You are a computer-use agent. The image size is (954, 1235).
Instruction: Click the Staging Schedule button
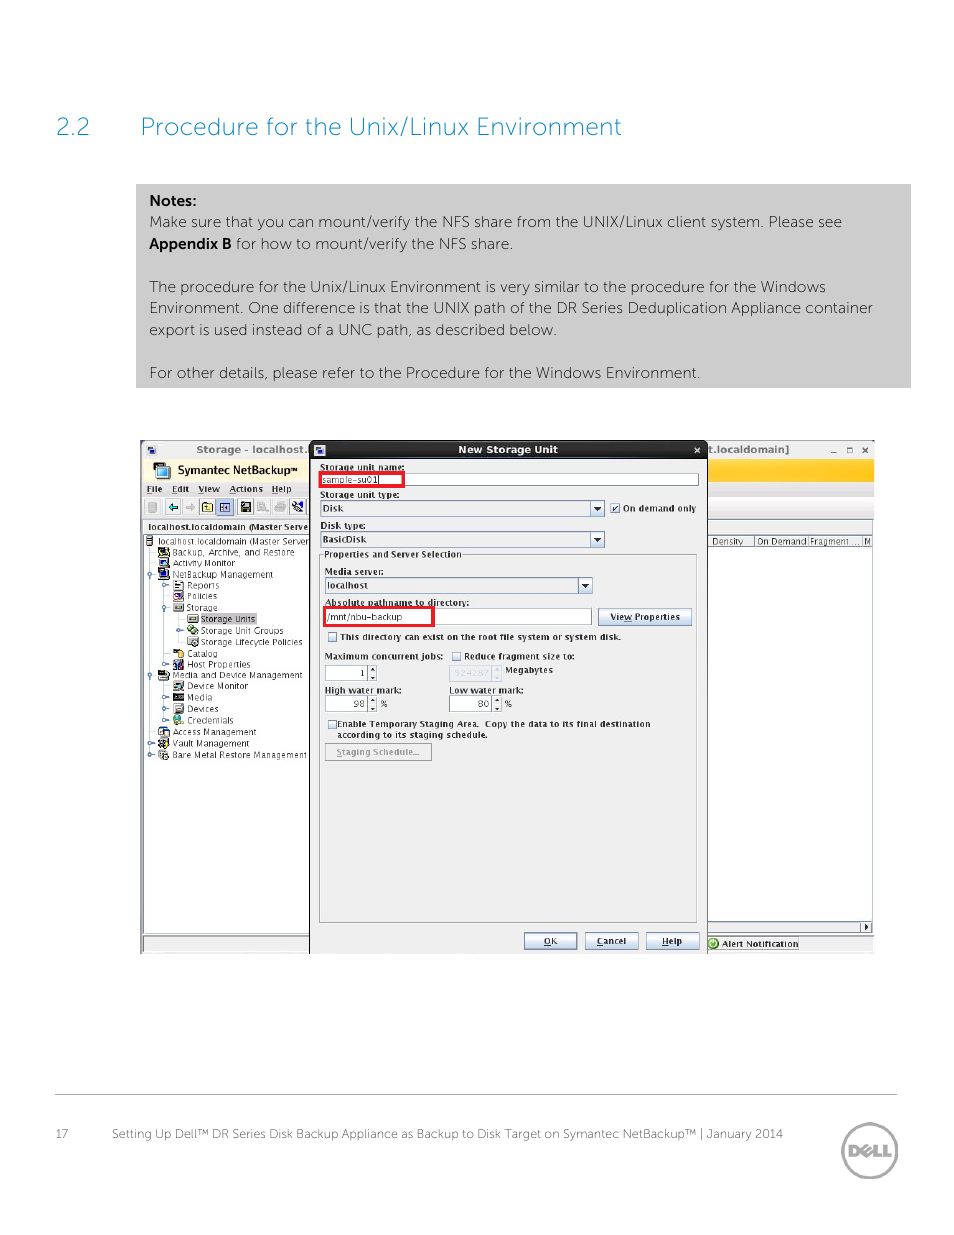point(378,752)
